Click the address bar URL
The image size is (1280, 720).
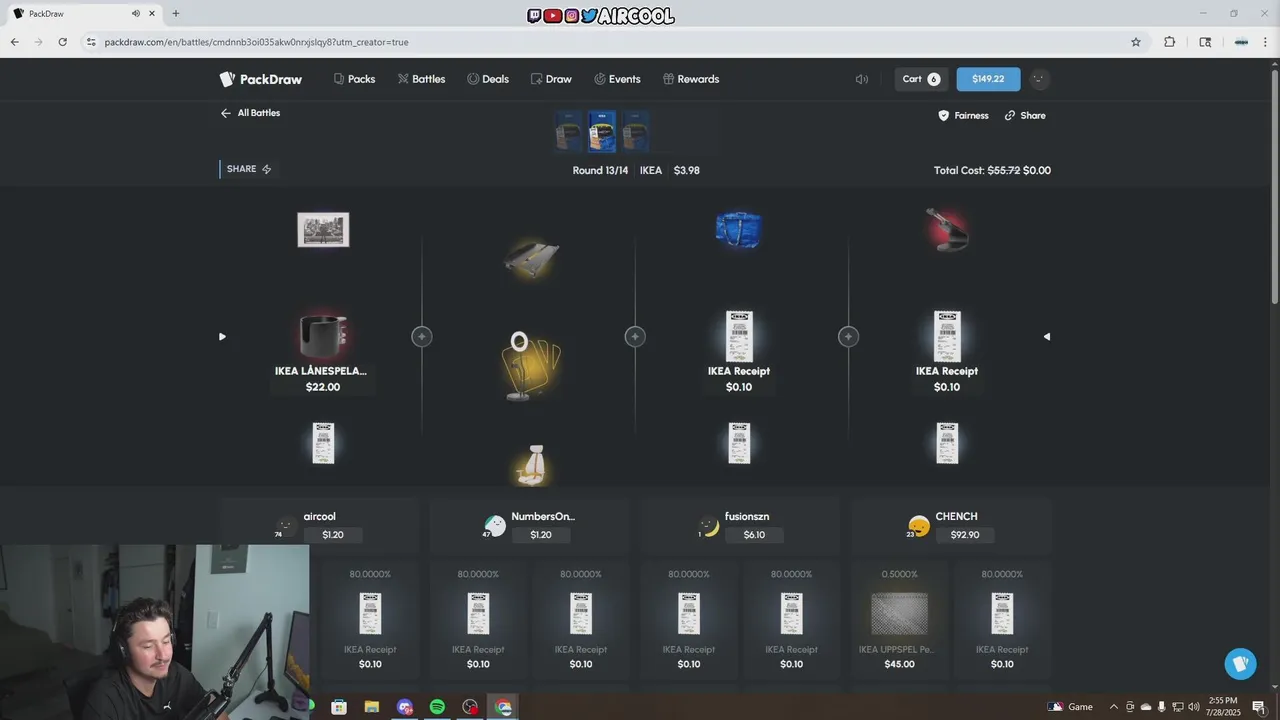(x=256, y=42)
